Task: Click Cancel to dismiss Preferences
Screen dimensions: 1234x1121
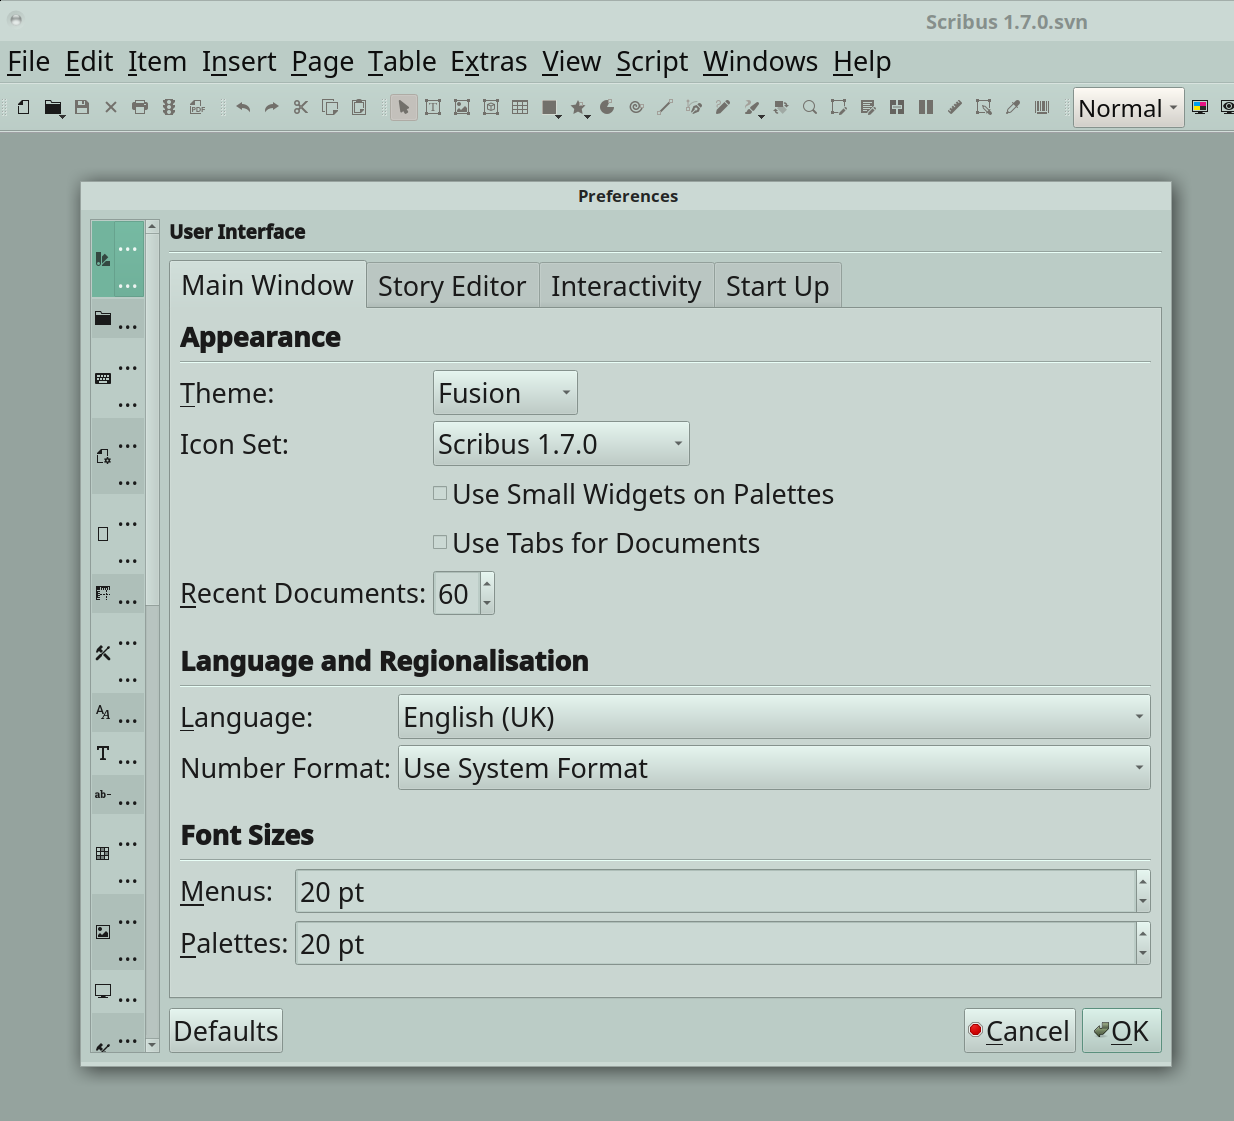Action: [x=1019, y=1031]
